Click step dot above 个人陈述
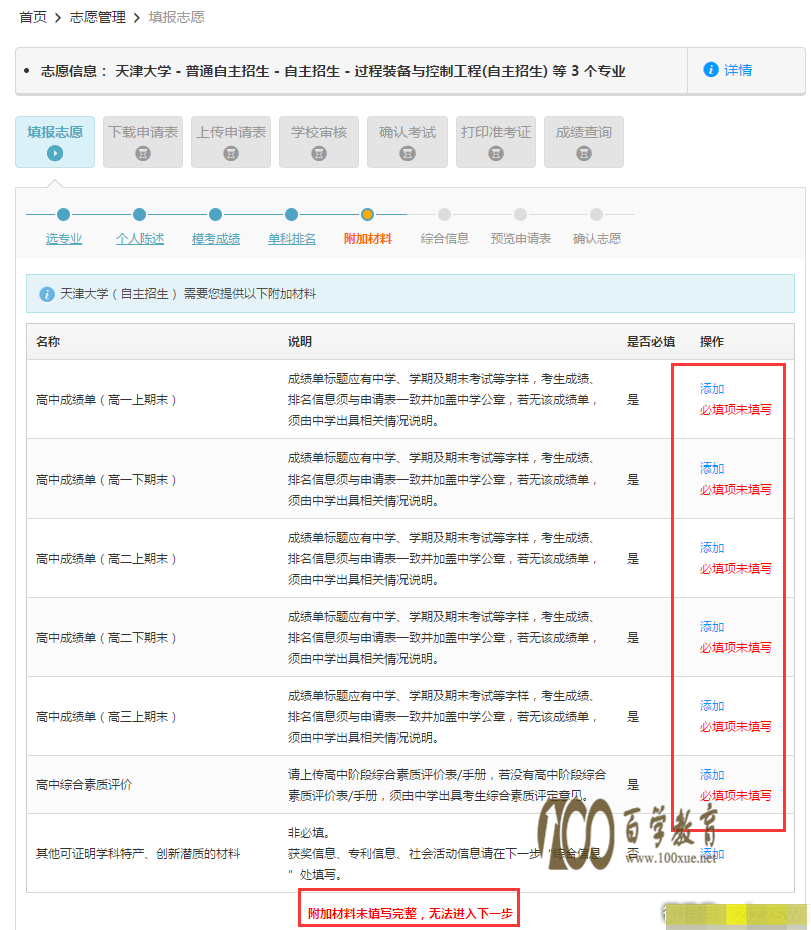Screen dimensions: 811x930 [139, 215]
